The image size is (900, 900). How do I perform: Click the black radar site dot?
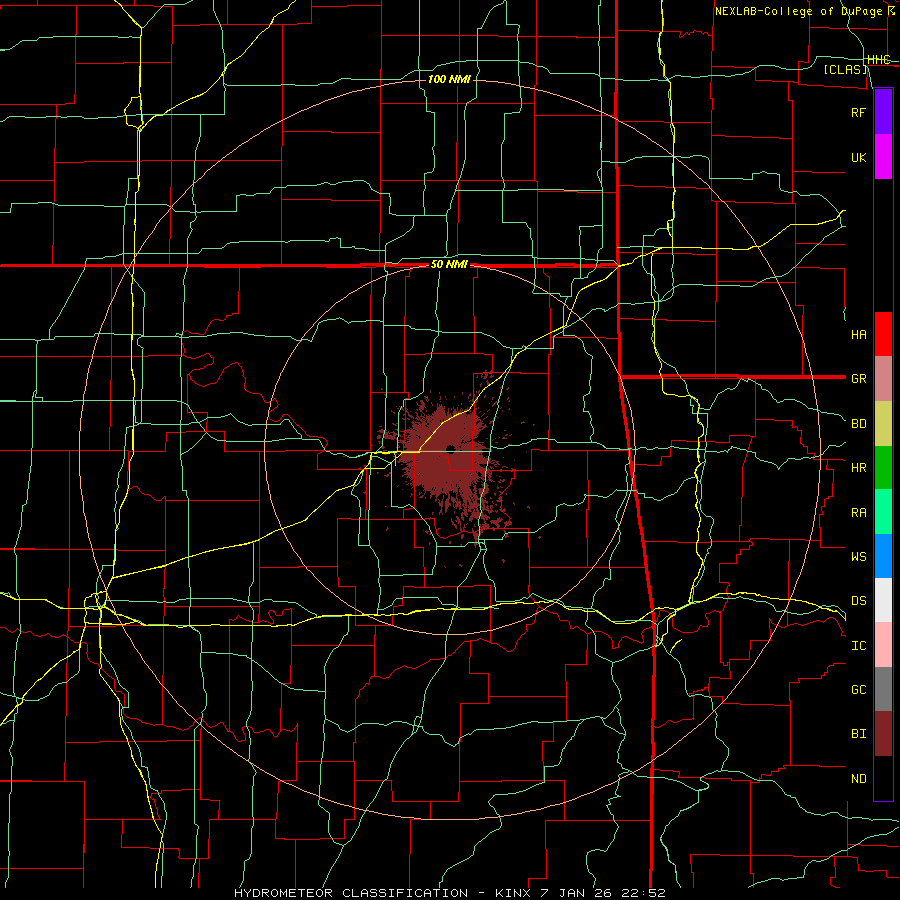pyautogui.click(x=451, y=449)
